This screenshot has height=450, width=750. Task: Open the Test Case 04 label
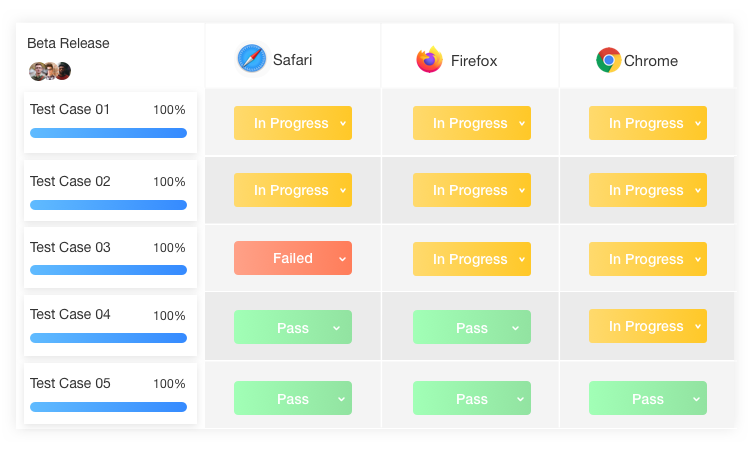(70, 315)
